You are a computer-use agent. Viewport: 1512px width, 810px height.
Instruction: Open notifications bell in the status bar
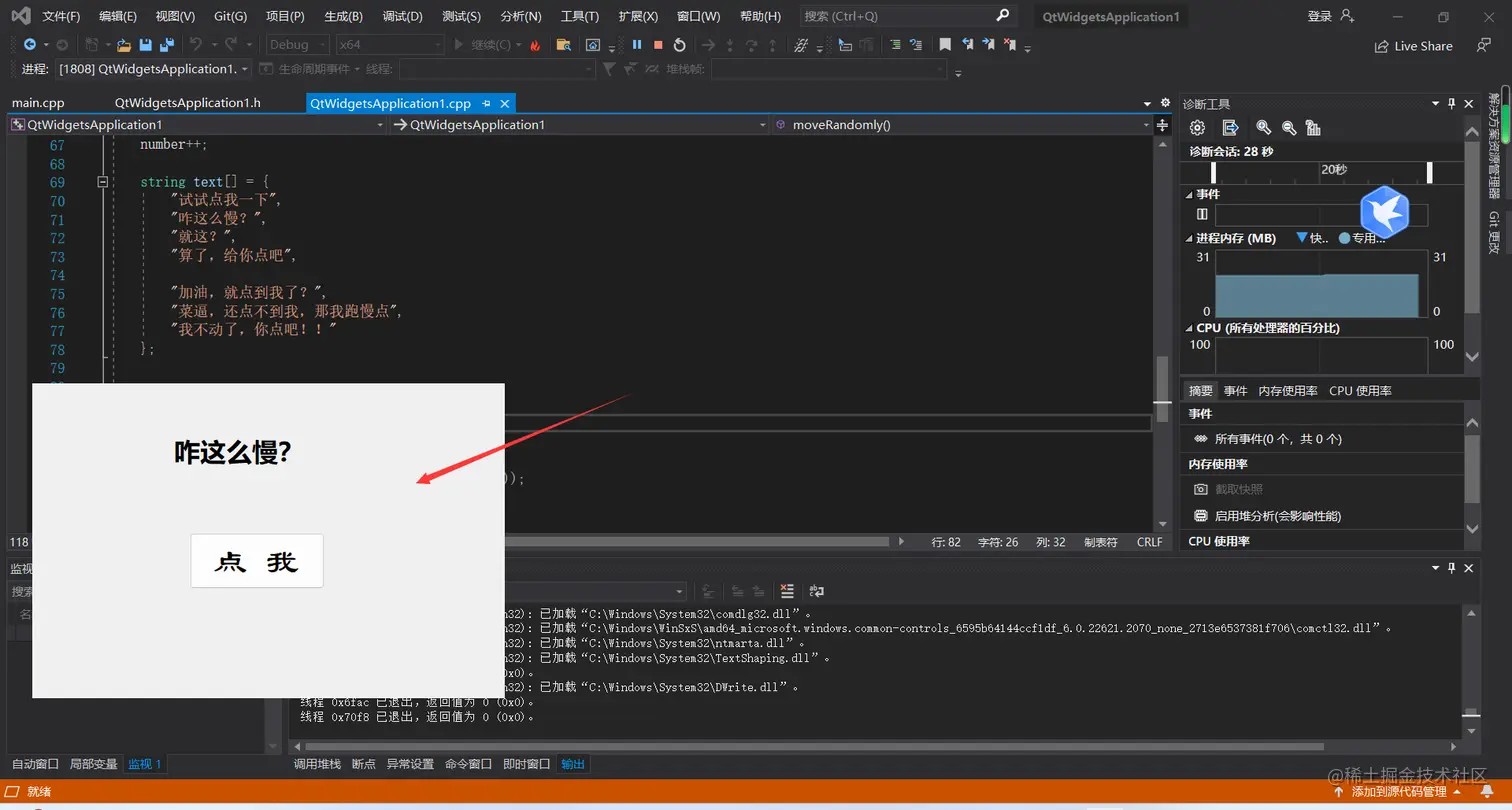tap(1487, 791)
